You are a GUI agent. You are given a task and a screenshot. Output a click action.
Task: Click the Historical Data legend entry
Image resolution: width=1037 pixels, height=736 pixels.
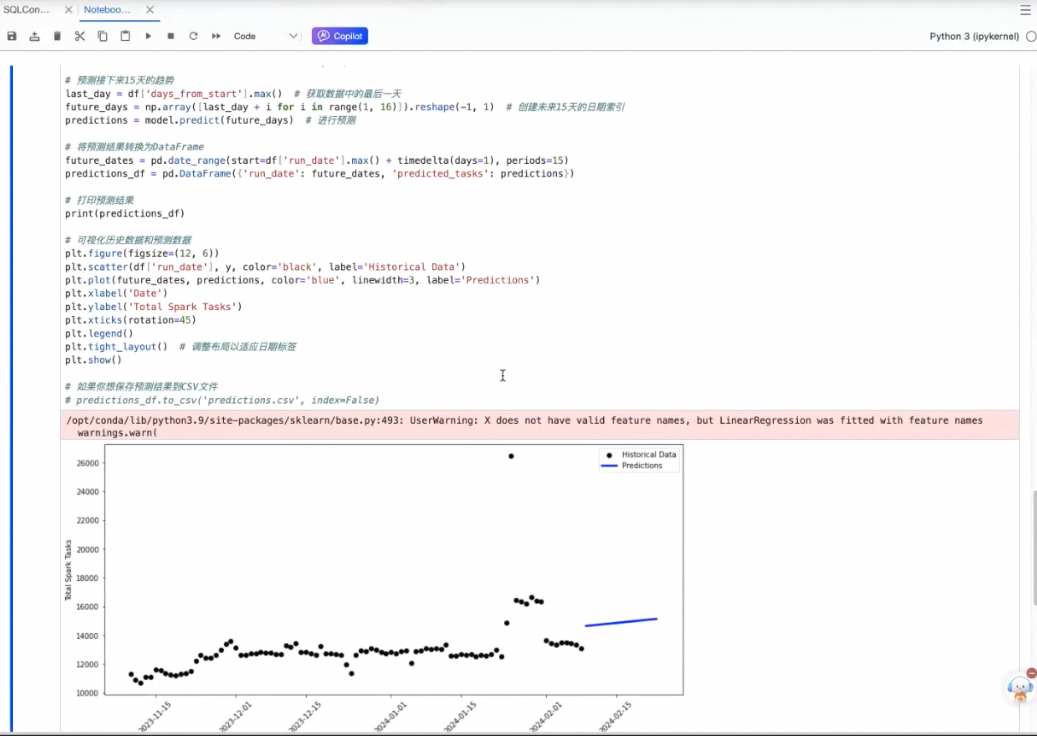tap(641, 455)
